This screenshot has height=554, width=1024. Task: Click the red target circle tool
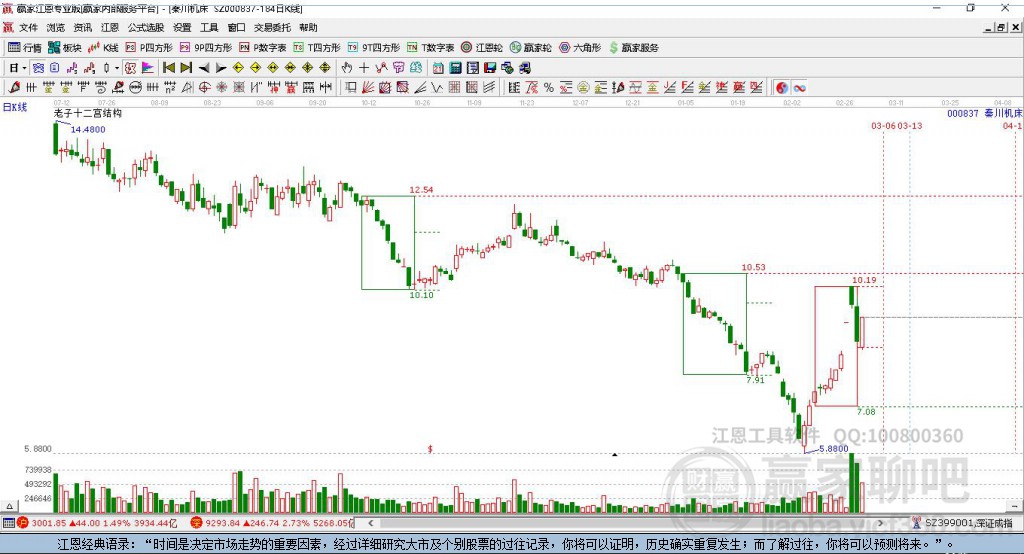tap(204, 87)
